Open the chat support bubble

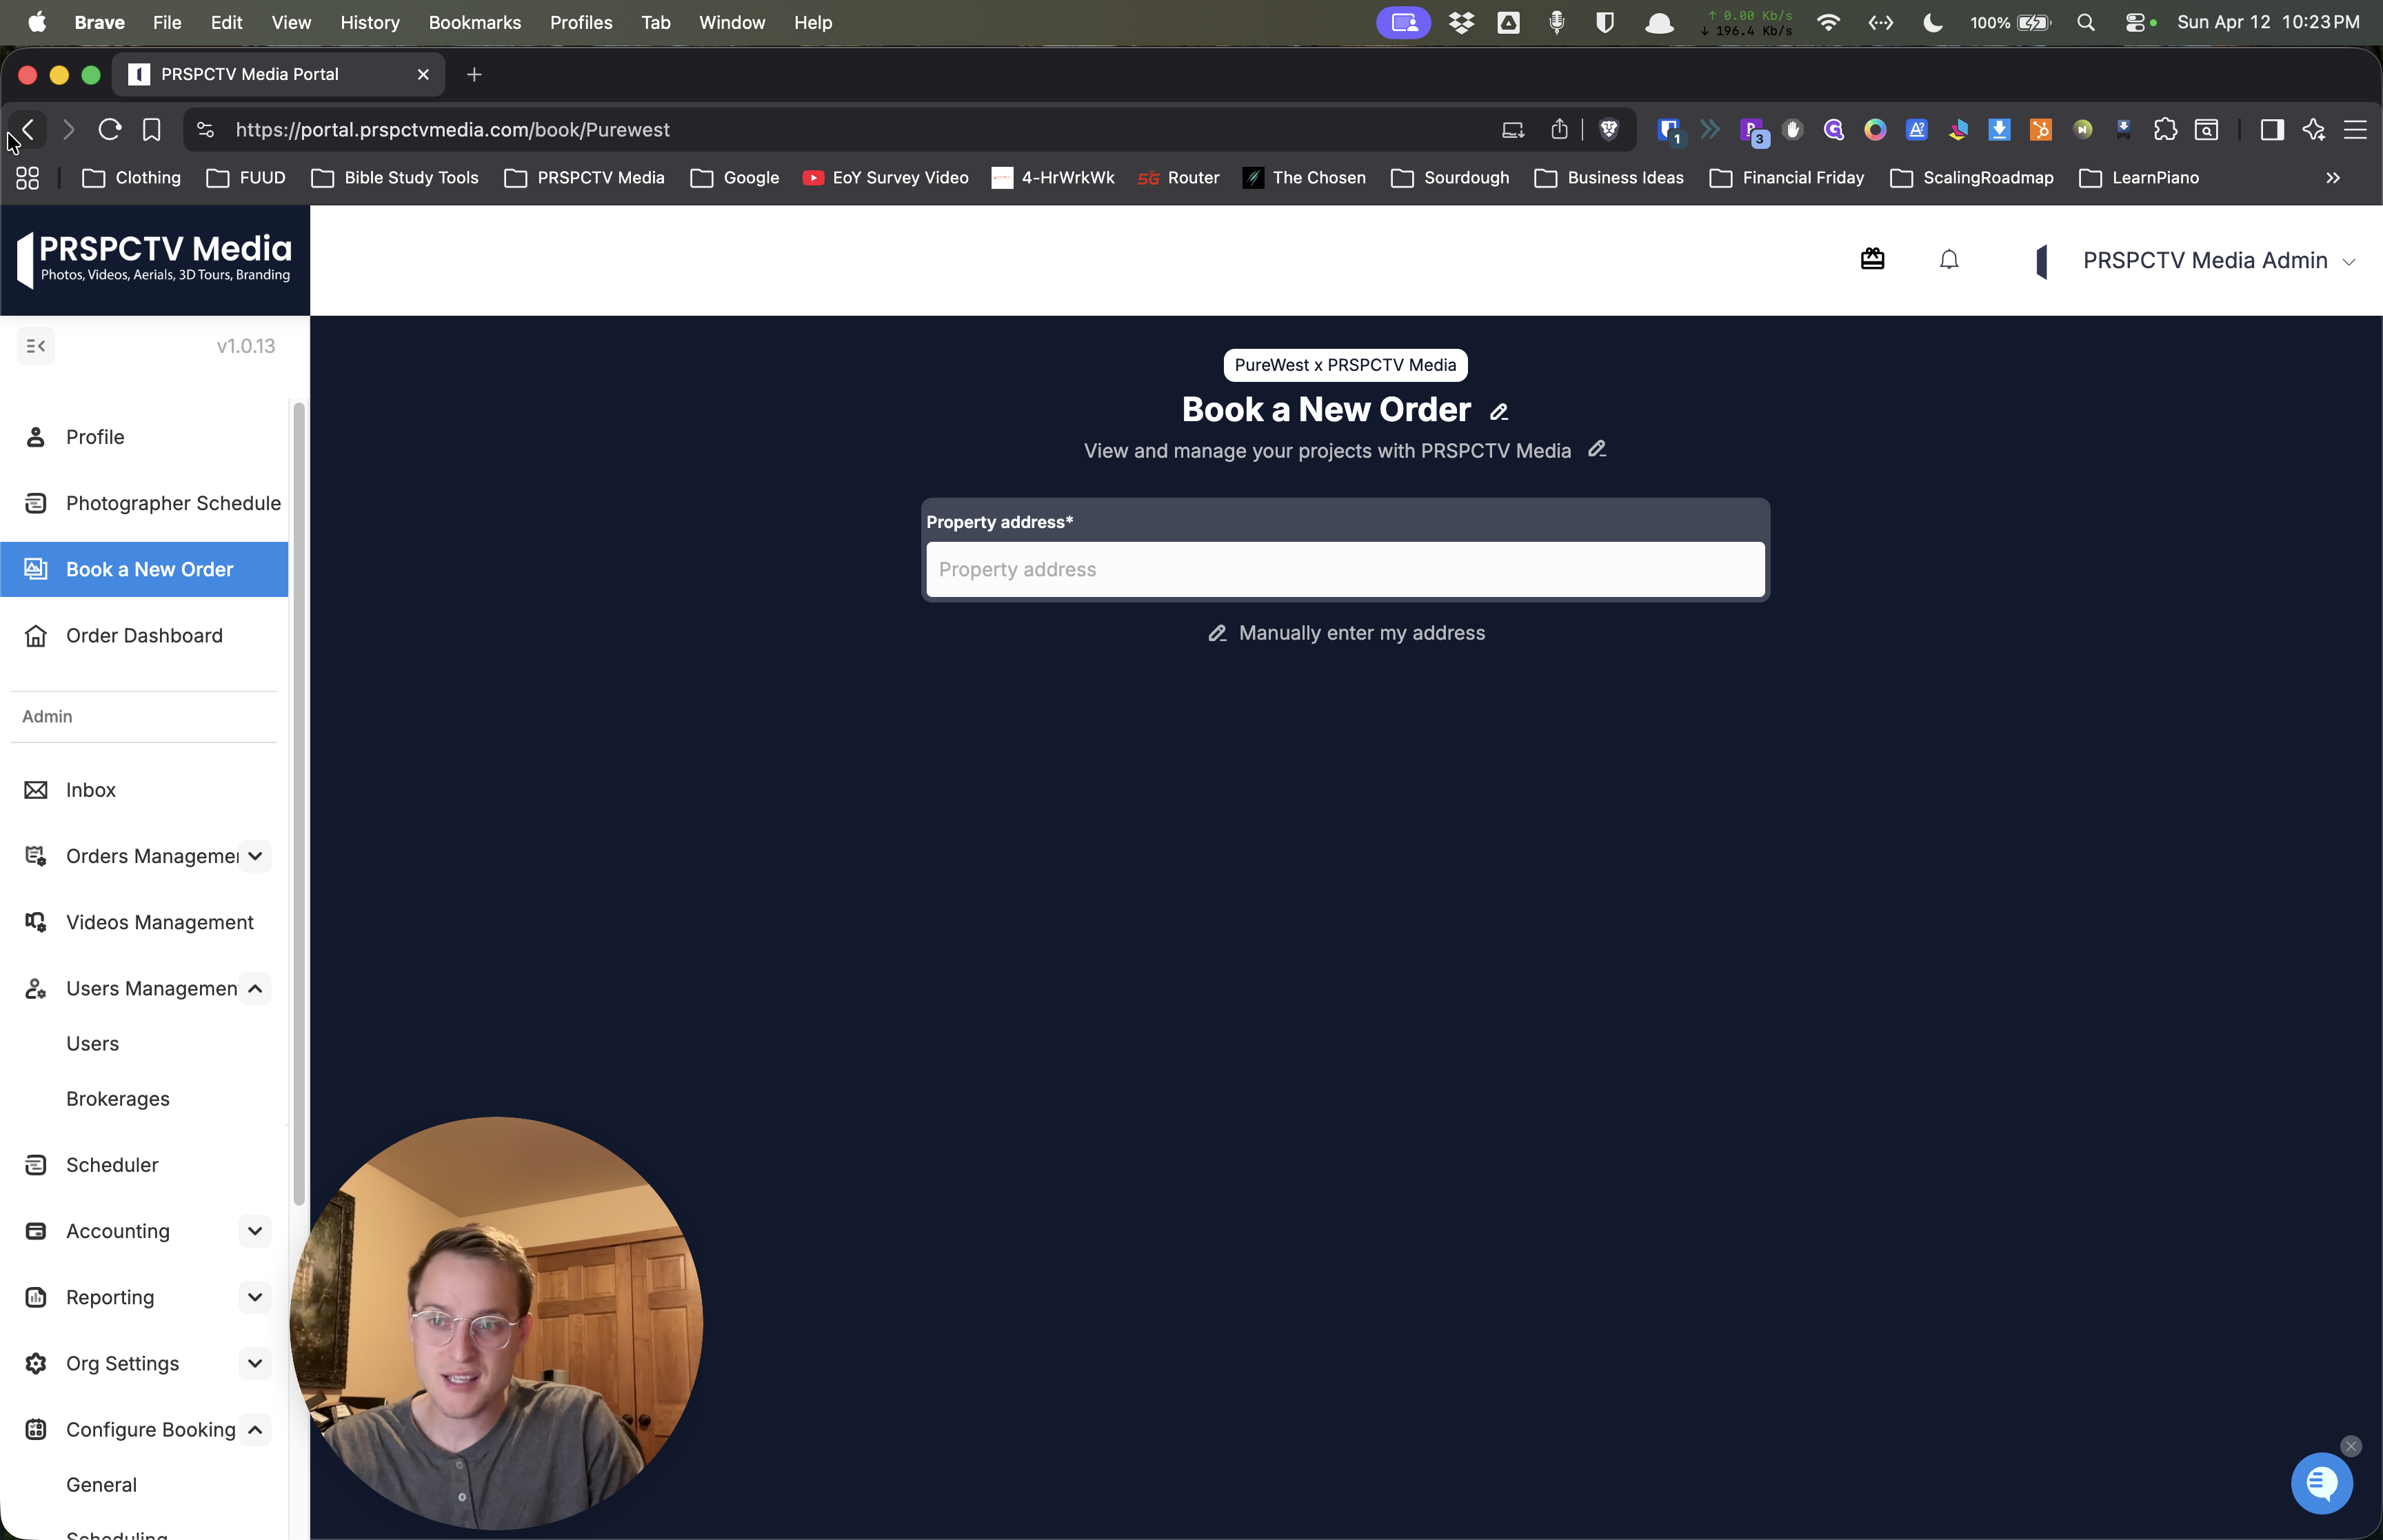point(2321,1483)
